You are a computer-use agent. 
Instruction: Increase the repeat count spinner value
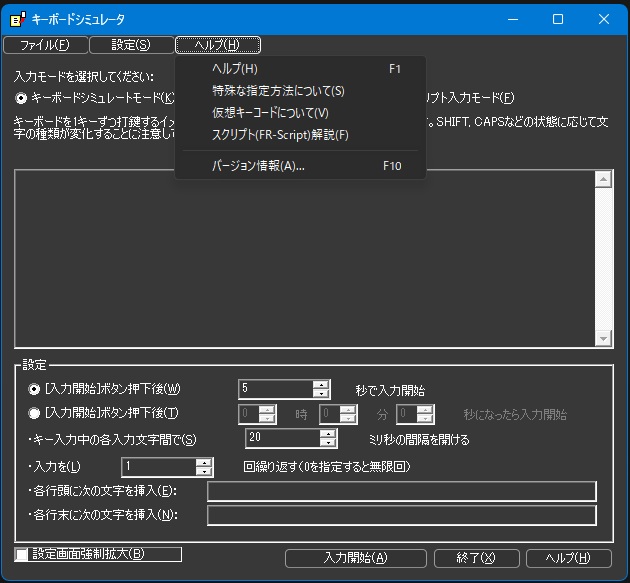point(204,462)
